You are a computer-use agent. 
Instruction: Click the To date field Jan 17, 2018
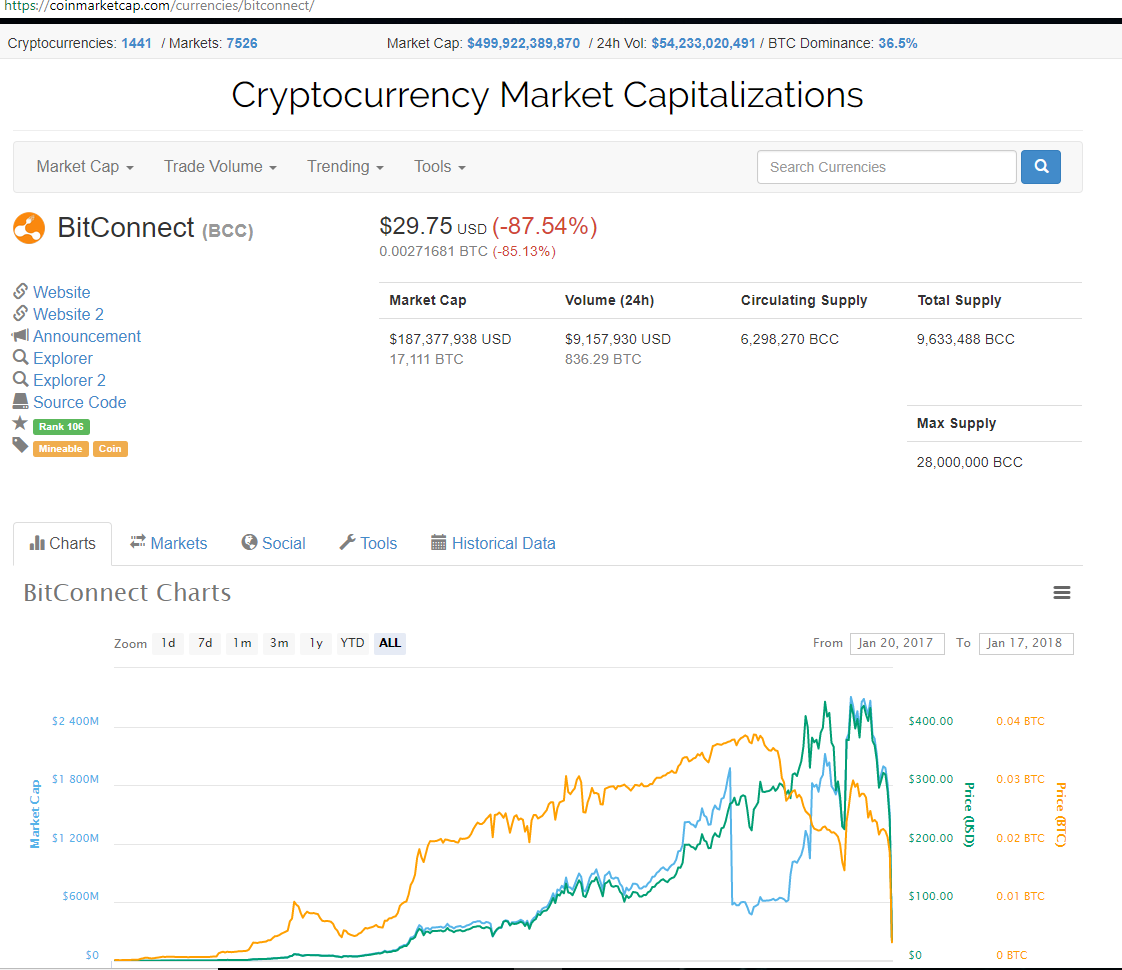[x=1026, y=643]
